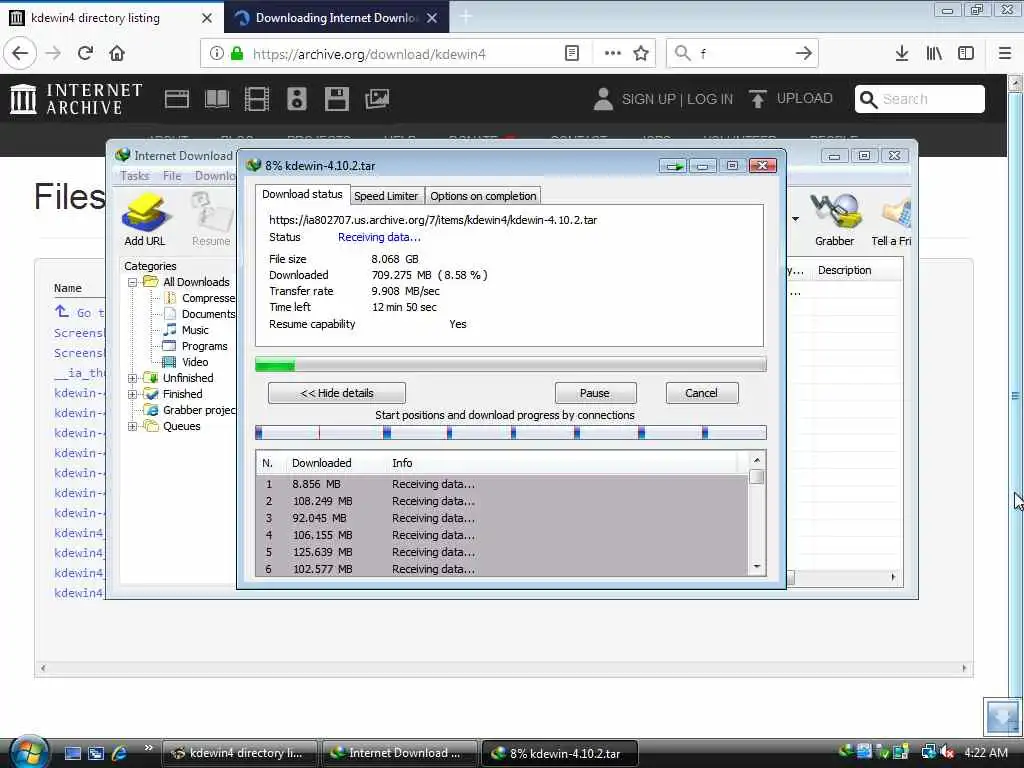This screenshot has width=1024, height=768.
Task: Click the Internet Archive search field
Action: pyautogui.click(x=920, y=99)
